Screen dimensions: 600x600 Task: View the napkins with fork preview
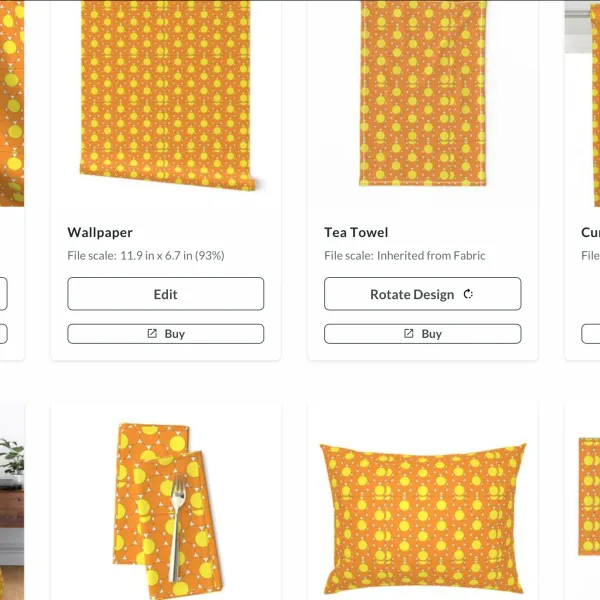click(x=166, y=510)
